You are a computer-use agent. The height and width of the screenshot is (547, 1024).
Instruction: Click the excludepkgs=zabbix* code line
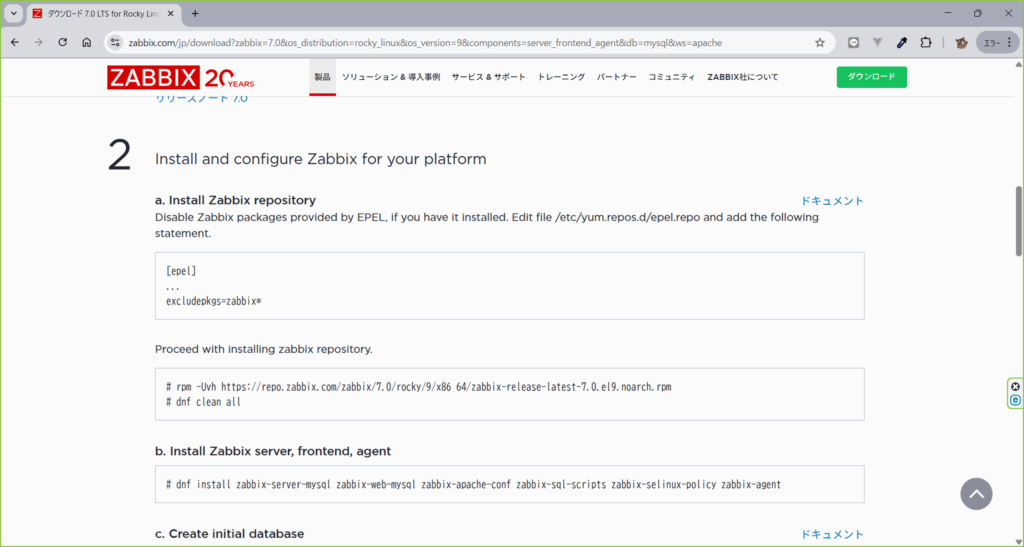pyautogui.click(x=214, y=302)
